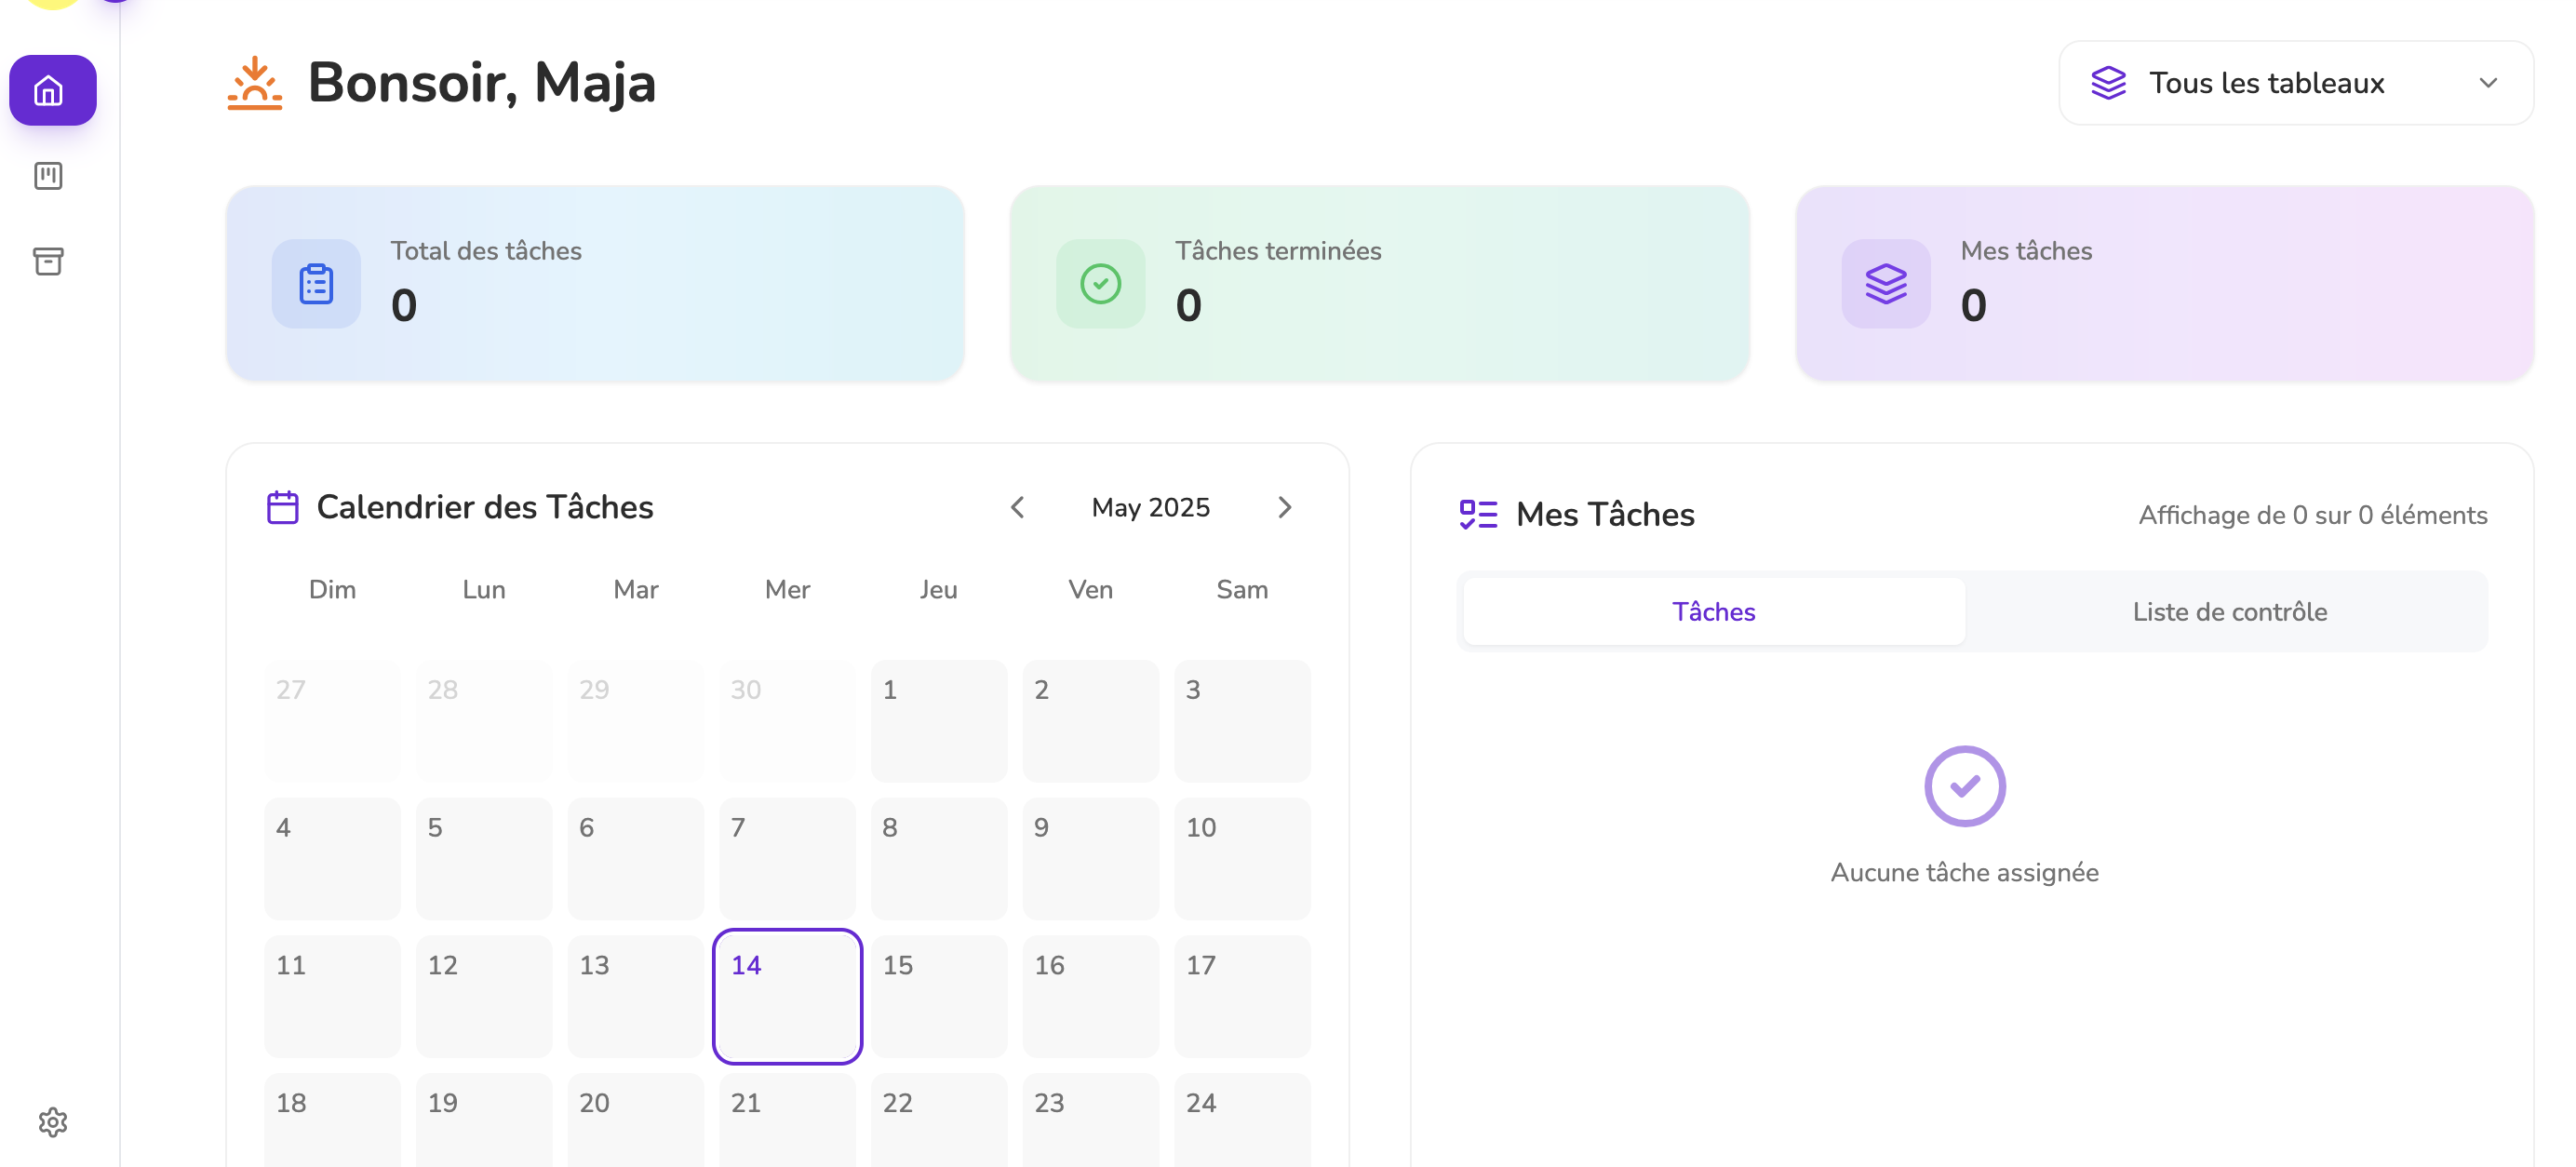Select May 6 in the calendar

click(x=636, y=859)
